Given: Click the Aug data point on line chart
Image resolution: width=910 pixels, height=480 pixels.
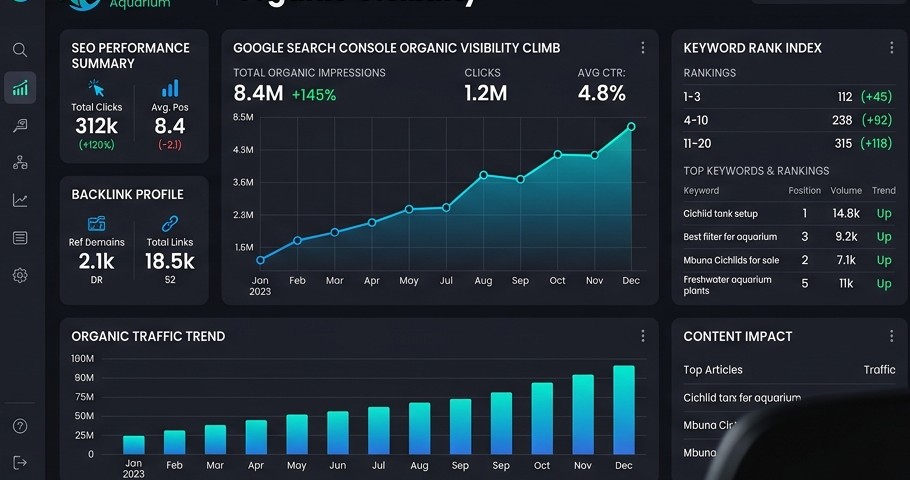Looking at the screenshot, I should point(483,175).
